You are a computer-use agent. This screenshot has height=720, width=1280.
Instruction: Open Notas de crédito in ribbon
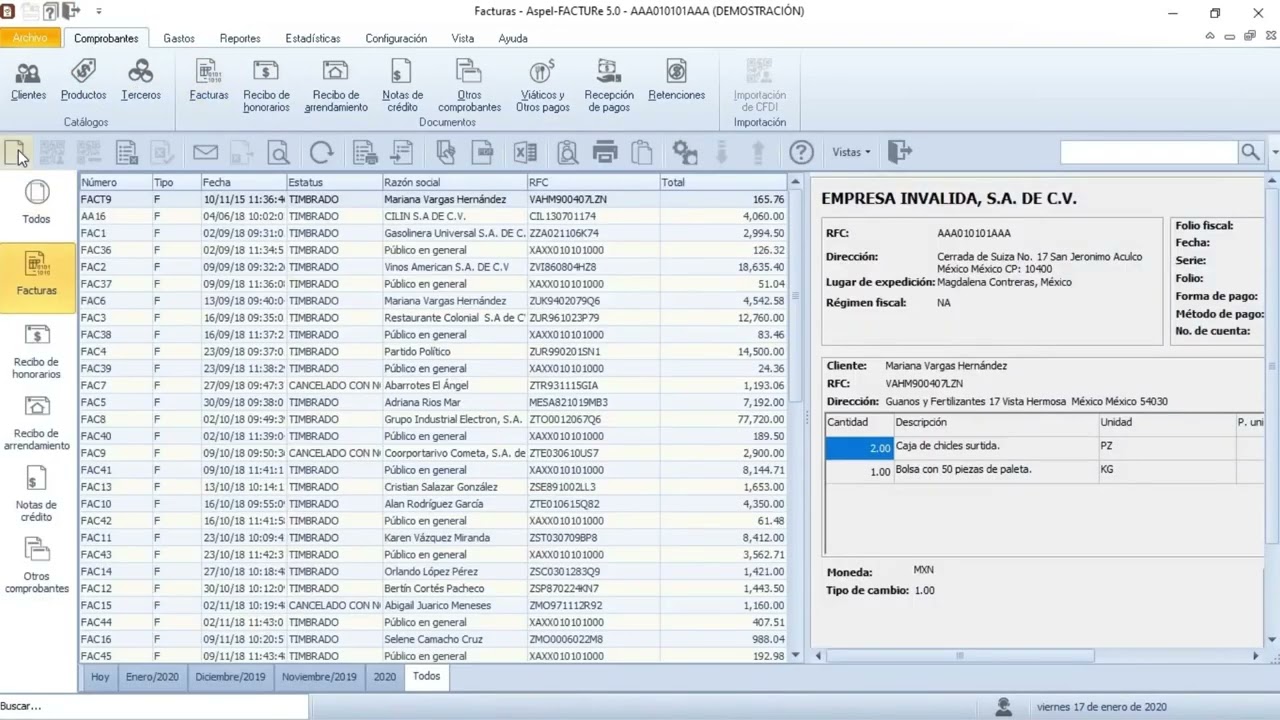click(x=402, y=86)
